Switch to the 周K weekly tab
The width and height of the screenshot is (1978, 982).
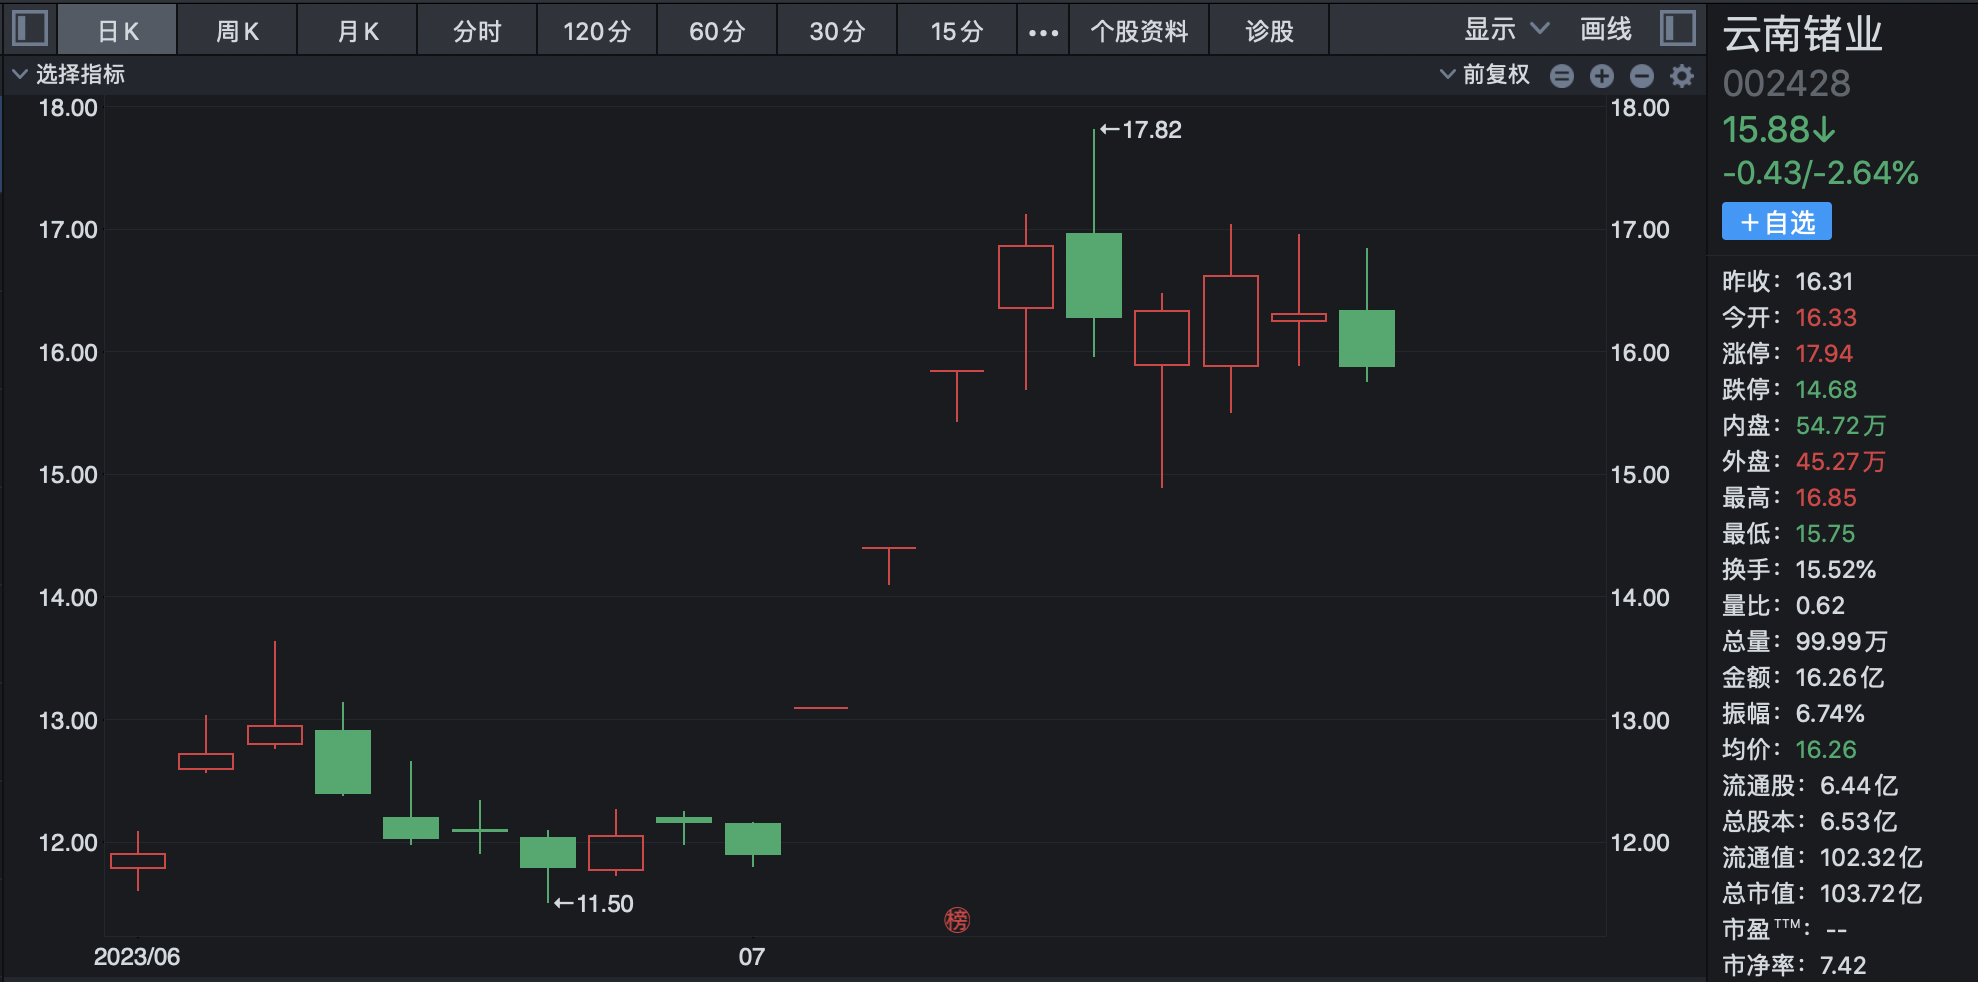tap(237, 32)
